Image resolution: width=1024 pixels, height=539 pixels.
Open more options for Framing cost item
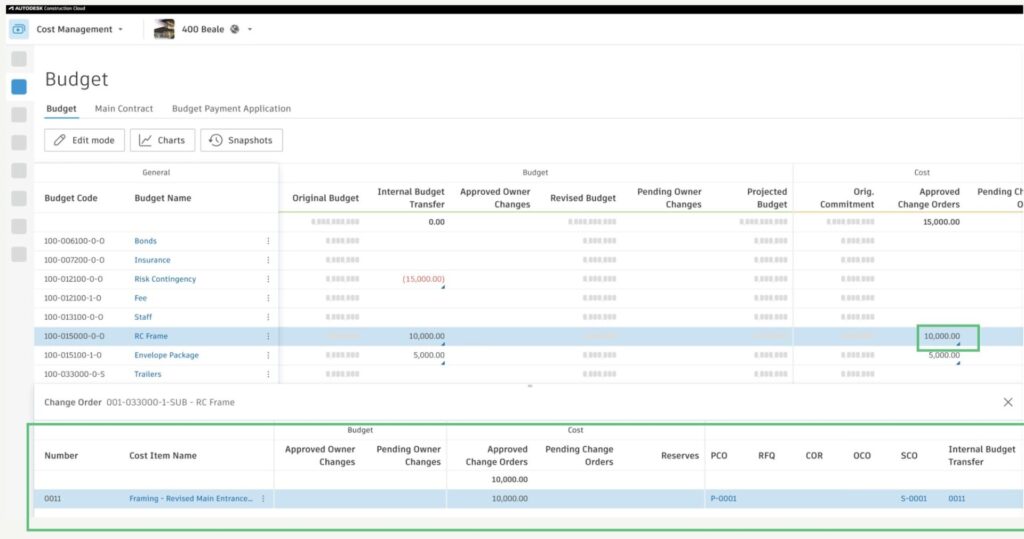click(x=263, y=498)
